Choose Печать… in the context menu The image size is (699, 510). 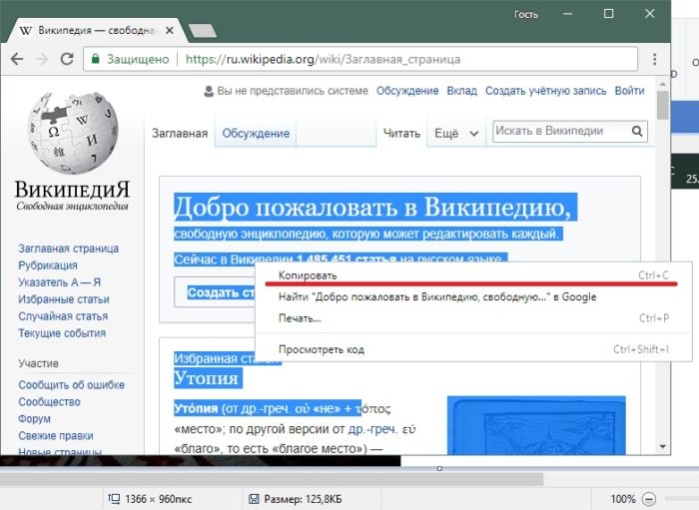(x=473, y=318)
